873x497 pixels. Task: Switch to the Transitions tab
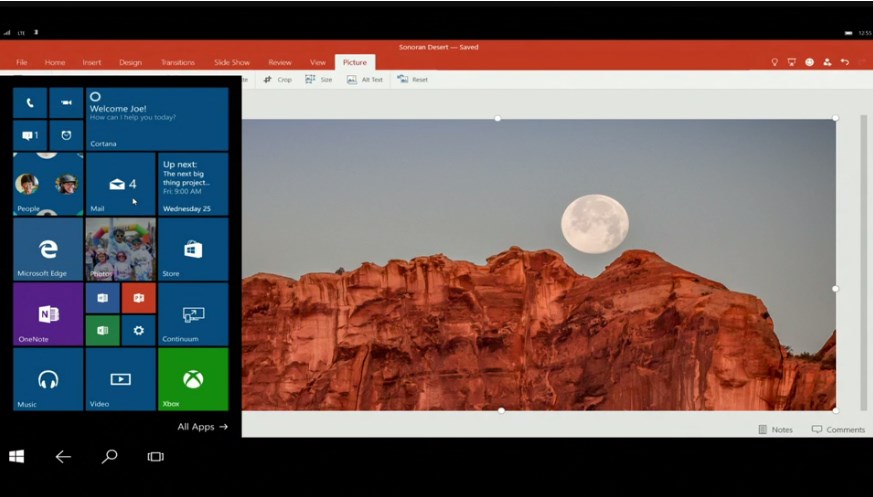click(x=178, y=62)
